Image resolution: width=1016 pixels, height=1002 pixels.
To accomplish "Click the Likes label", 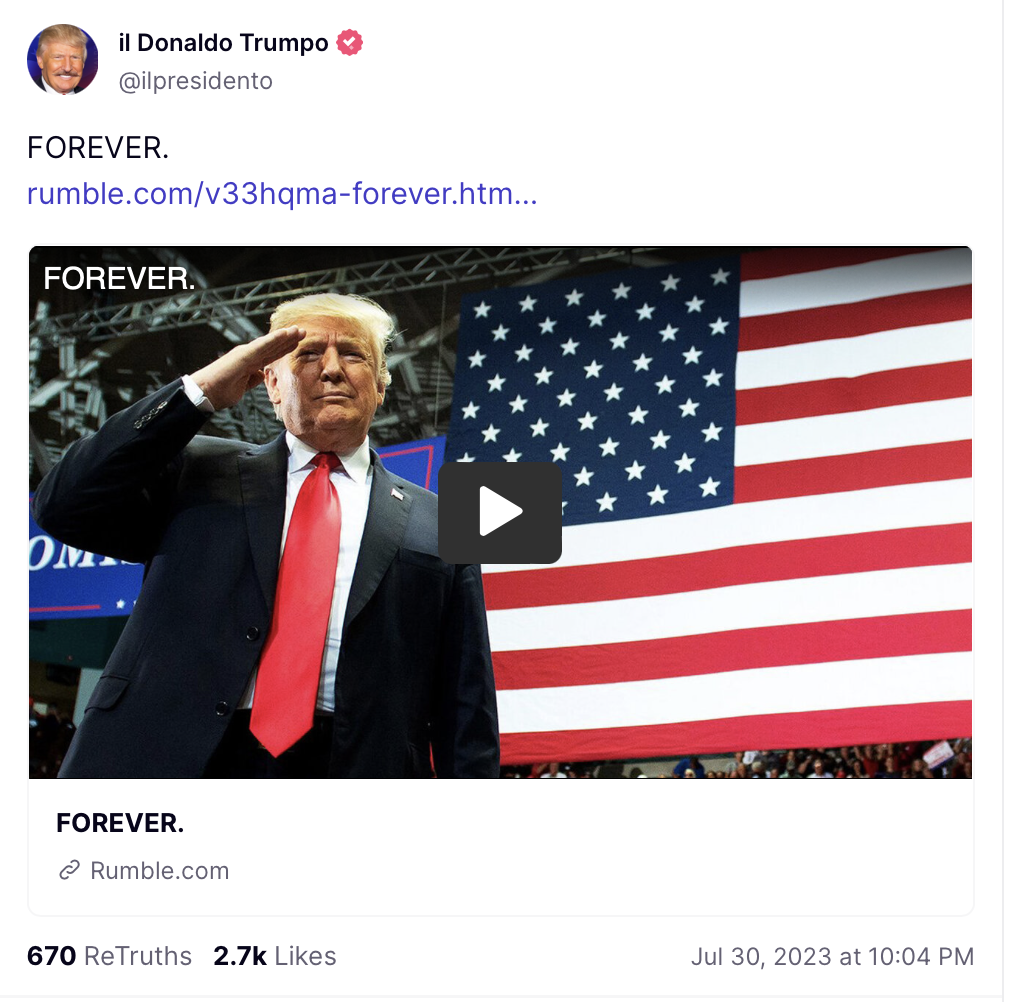I will click(x=305, y=956).
